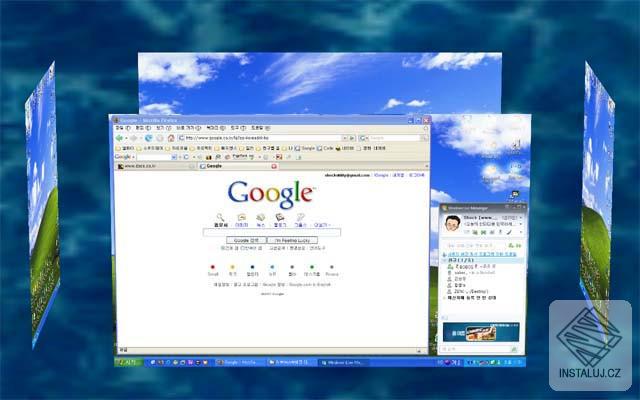Image resolution: width=640 pixels, height=400 pixels.
Task: Click the Messenger add contact icon
Action: 510,246
